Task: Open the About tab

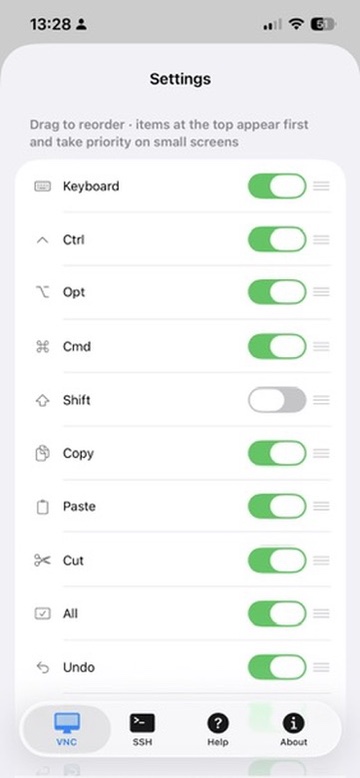Action: pos(294,730)
